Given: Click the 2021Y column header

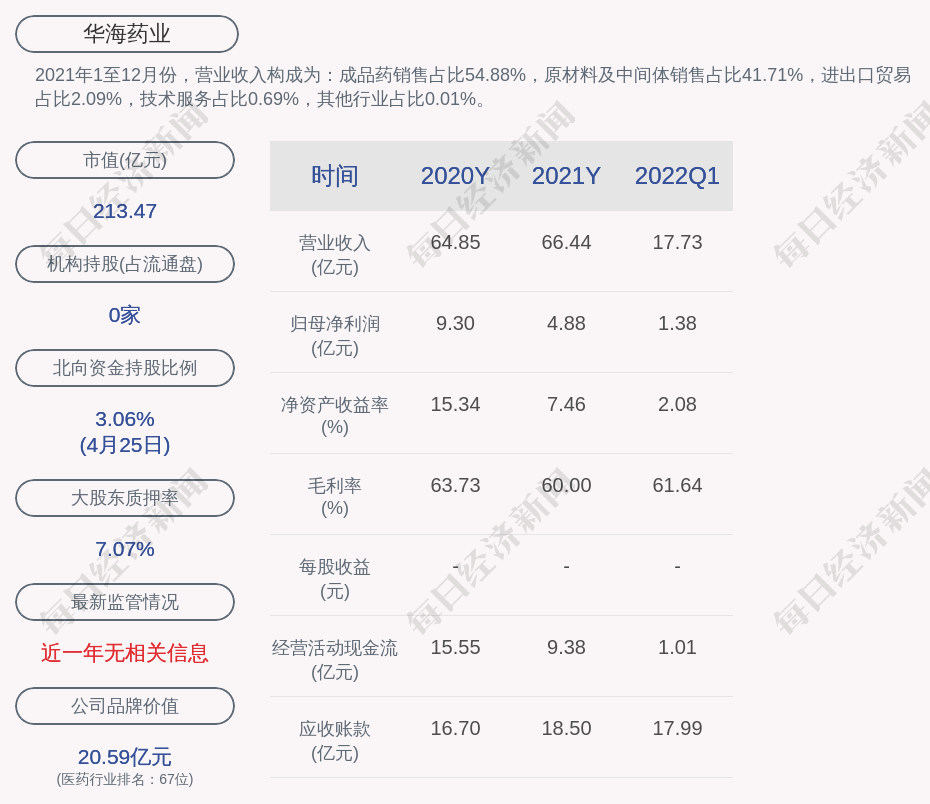Looking at the screenshot, I should (566, 176).
